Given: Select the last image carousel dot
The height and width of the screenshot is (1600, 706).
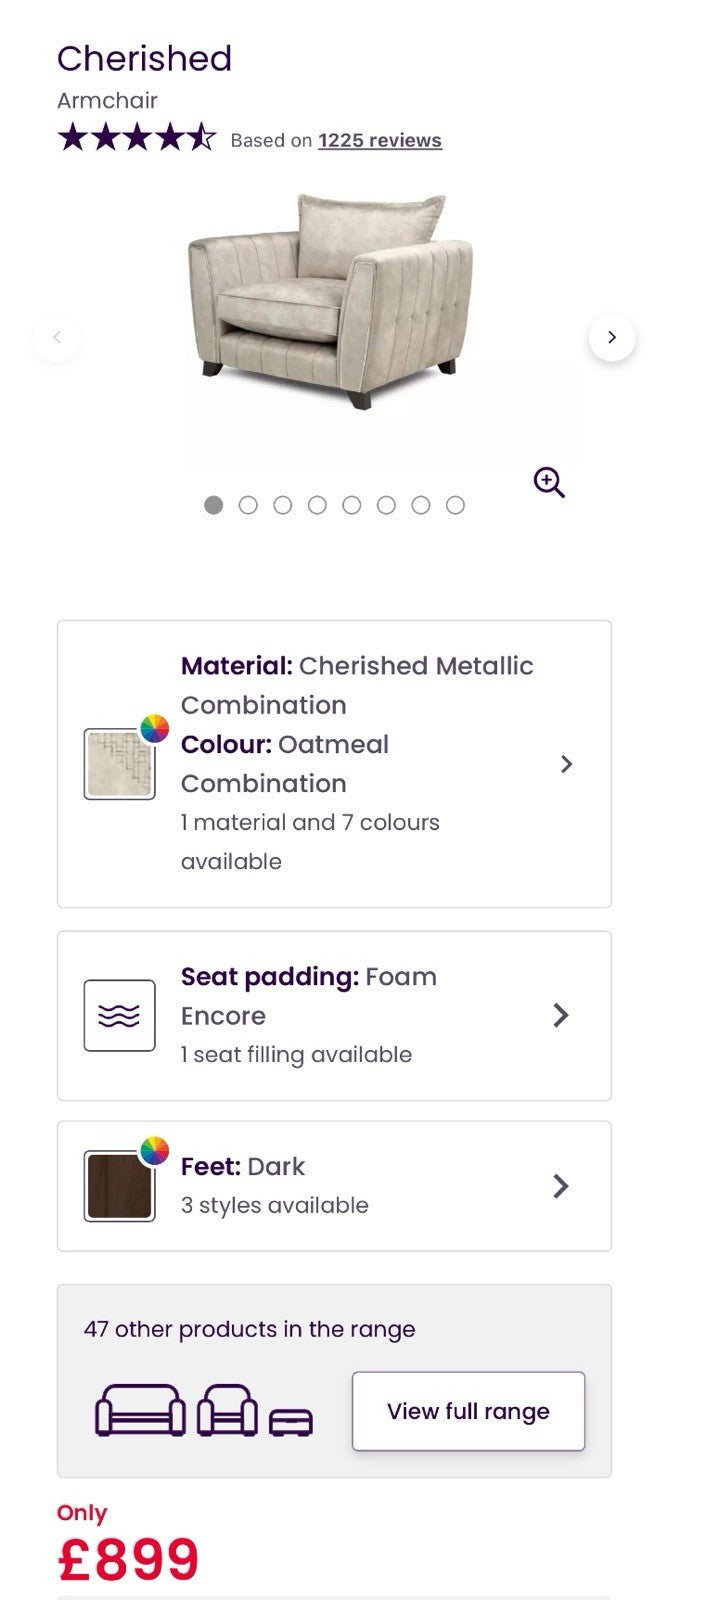Looking at the screenshot, I should [x=455, y=505].
